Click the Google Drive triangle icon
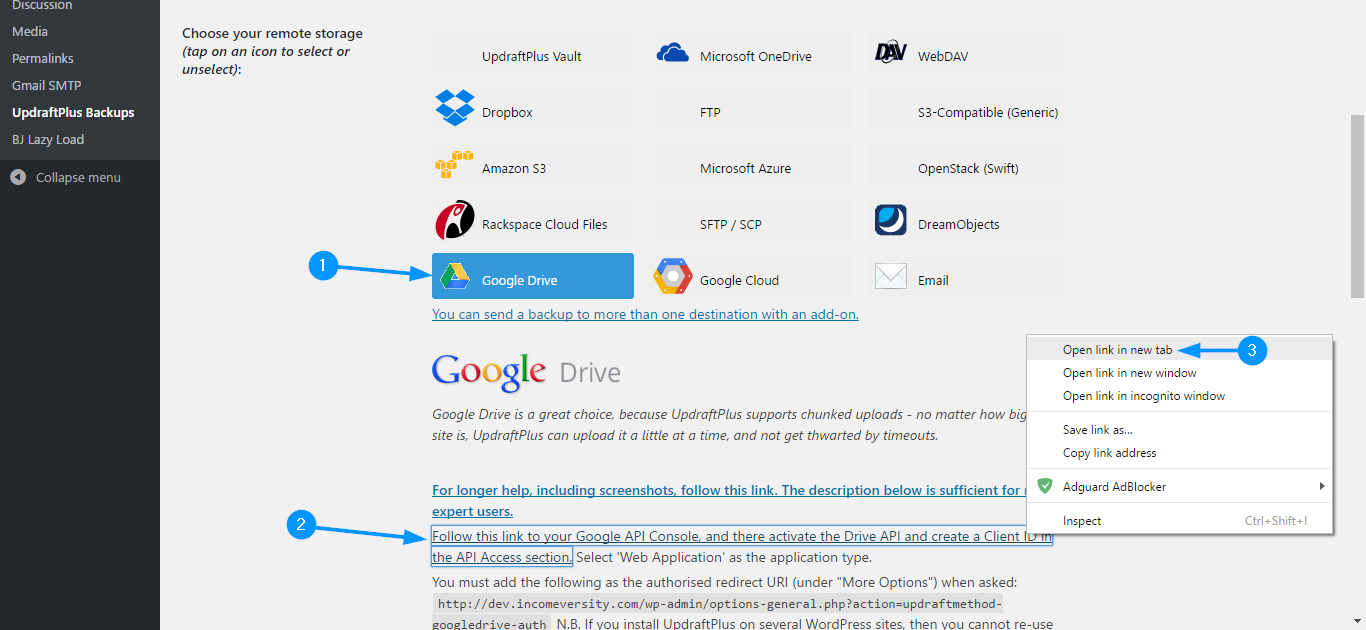Viewport: 1366px width, 630px height. [455, 277]
